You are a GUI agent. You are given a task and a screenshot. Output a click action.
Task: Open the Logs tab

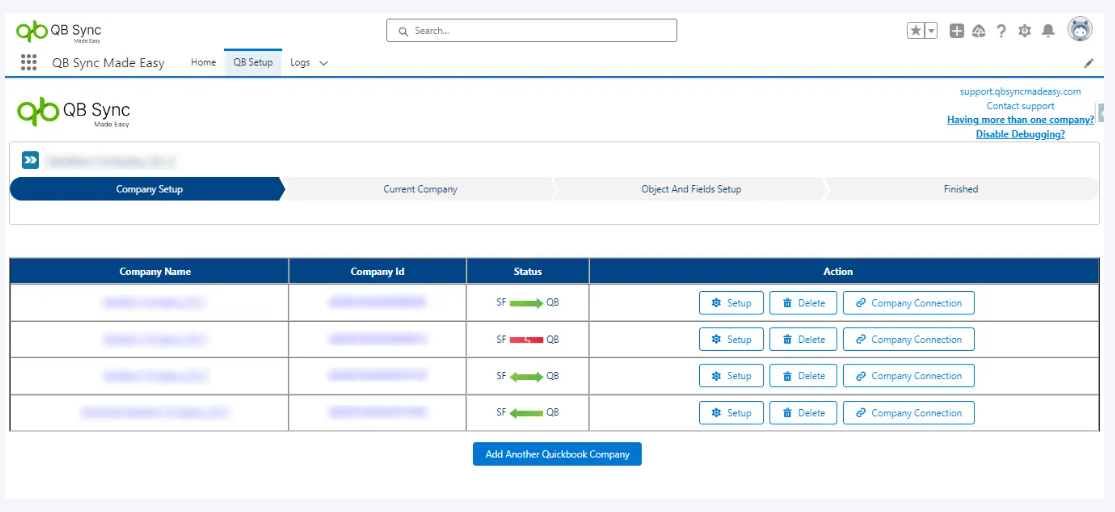pos(300,63)
